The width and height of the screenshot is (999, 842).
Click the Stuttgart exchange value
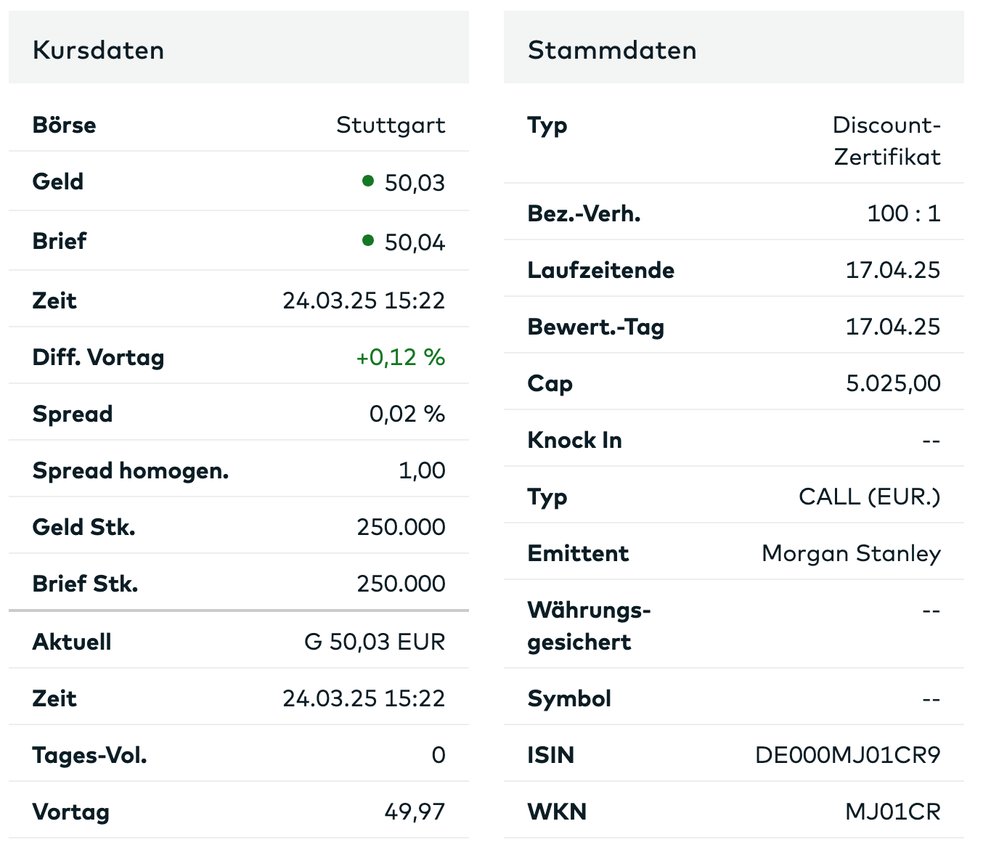pyautogui.click(x=391, y=126)
